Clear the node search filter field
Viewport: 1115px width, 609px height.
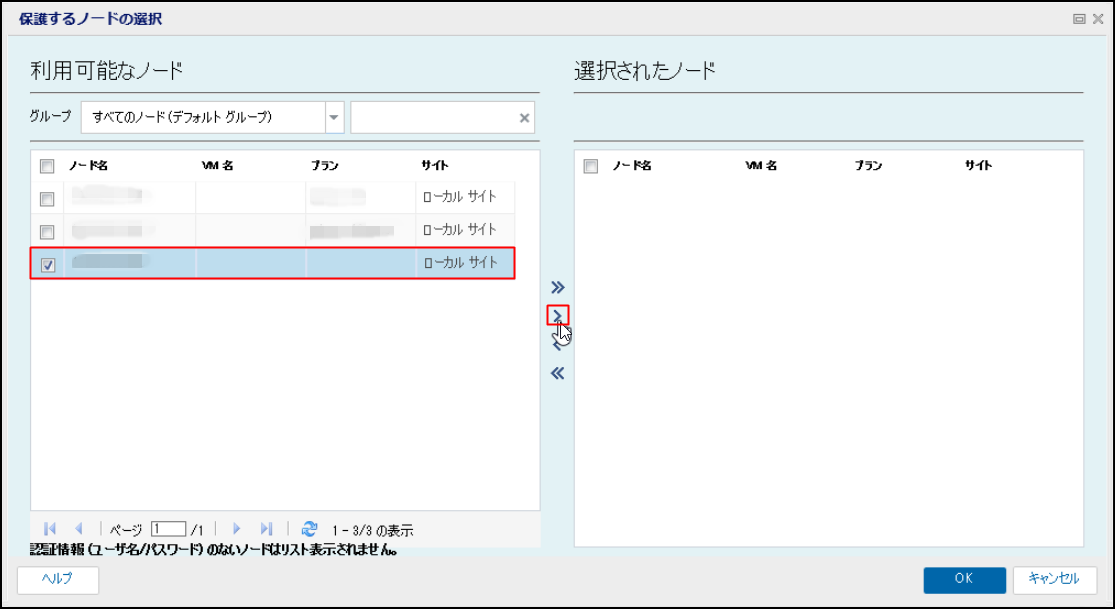coord(524,118)
